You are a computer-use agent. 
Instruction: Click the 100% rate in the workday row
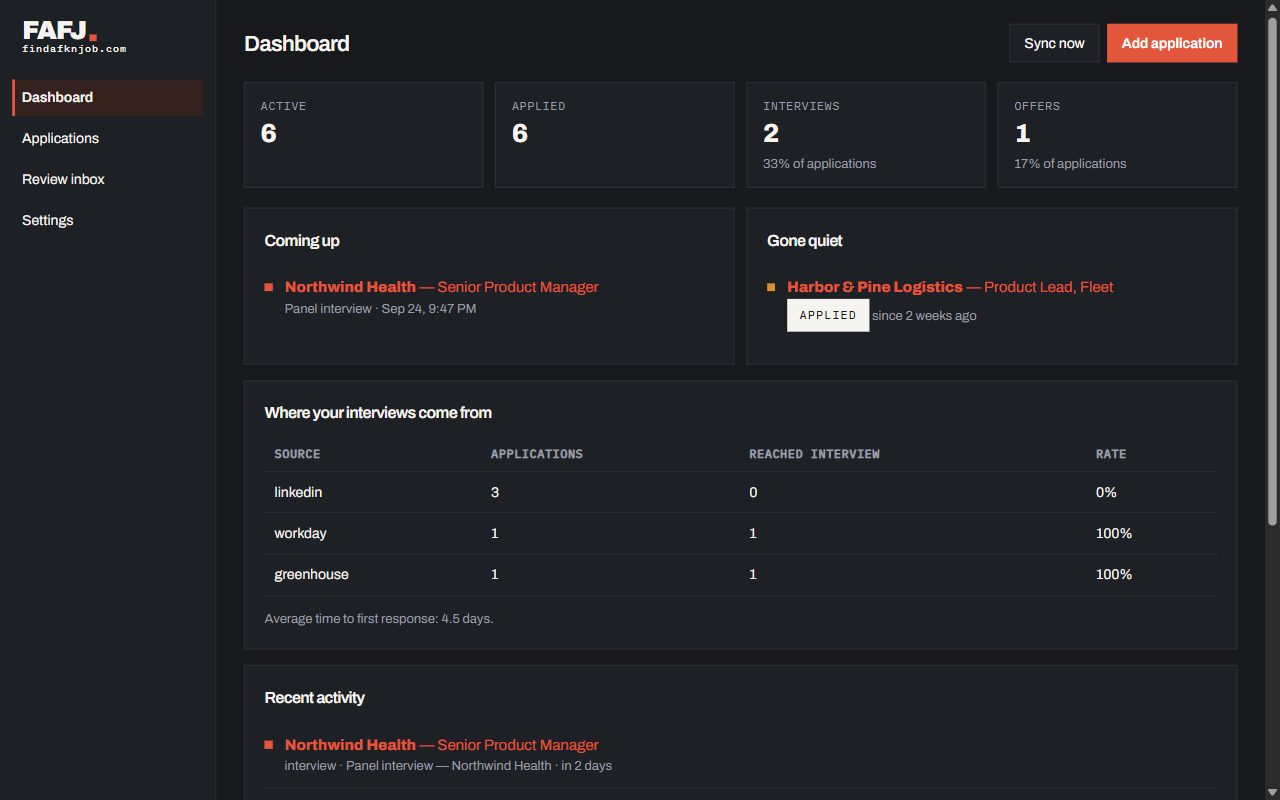point(1114,533)
